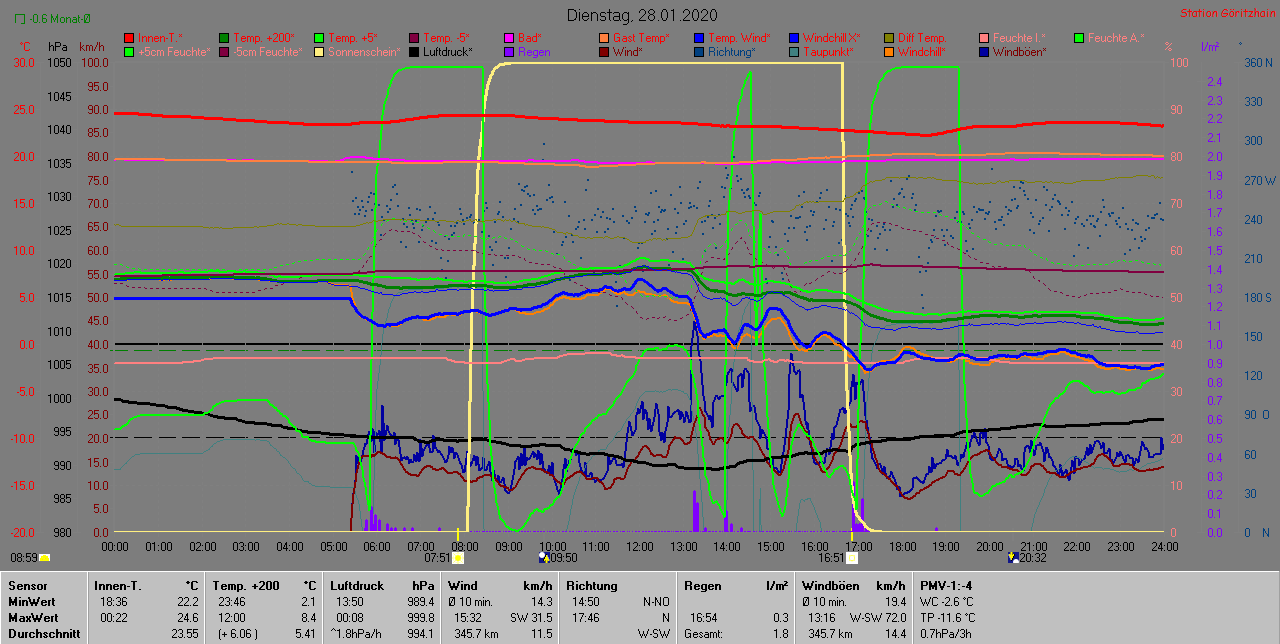Click the chart date title Dienstag, 28.01.2020
Image resolution: width=1280 pixels, height=644 pixels.
tap(640, 15)
